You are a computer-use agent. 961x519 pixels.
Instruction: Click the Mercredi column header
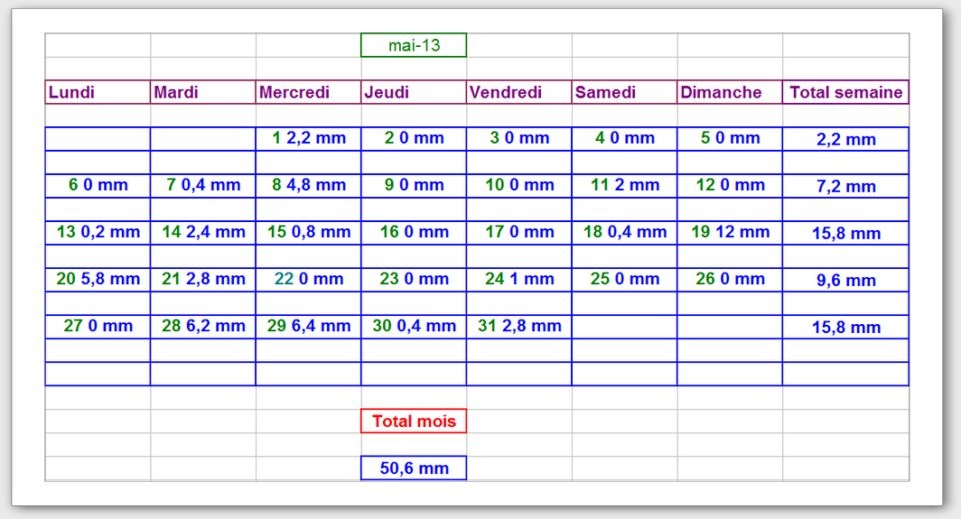click(308, 92)
